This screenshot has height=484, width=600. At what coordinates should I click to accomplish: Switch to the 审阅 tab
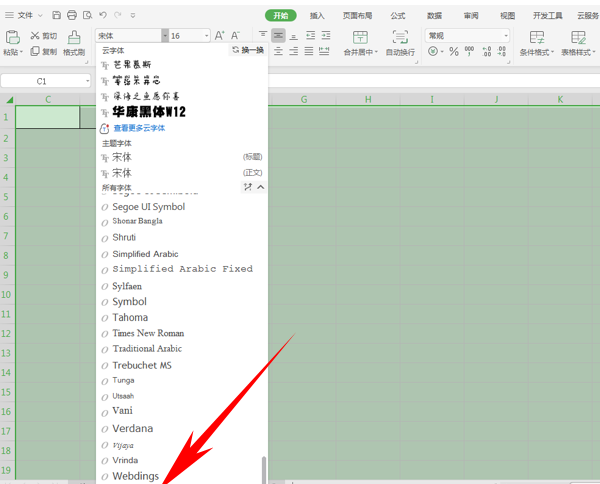[471, 15]
